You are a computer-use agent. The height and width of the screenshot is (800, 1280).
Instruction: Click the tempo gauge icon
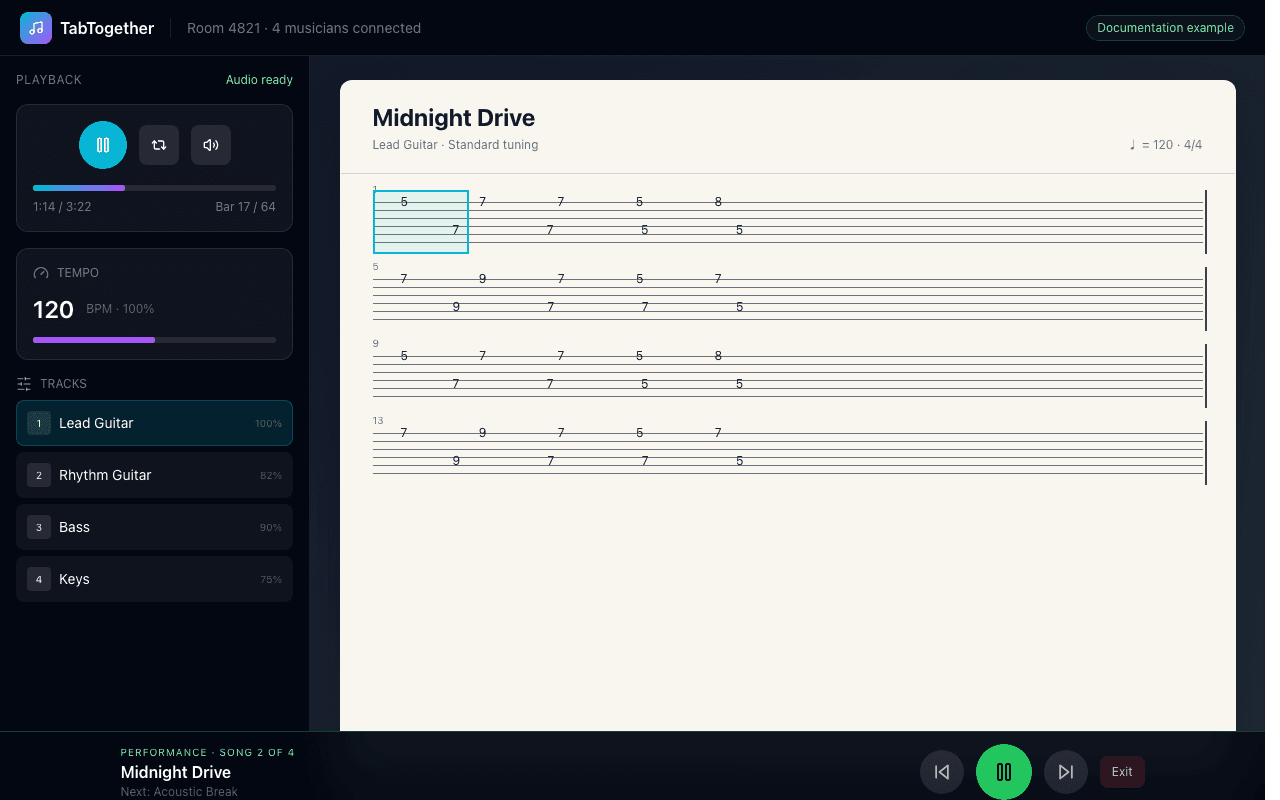click(41, 273)
